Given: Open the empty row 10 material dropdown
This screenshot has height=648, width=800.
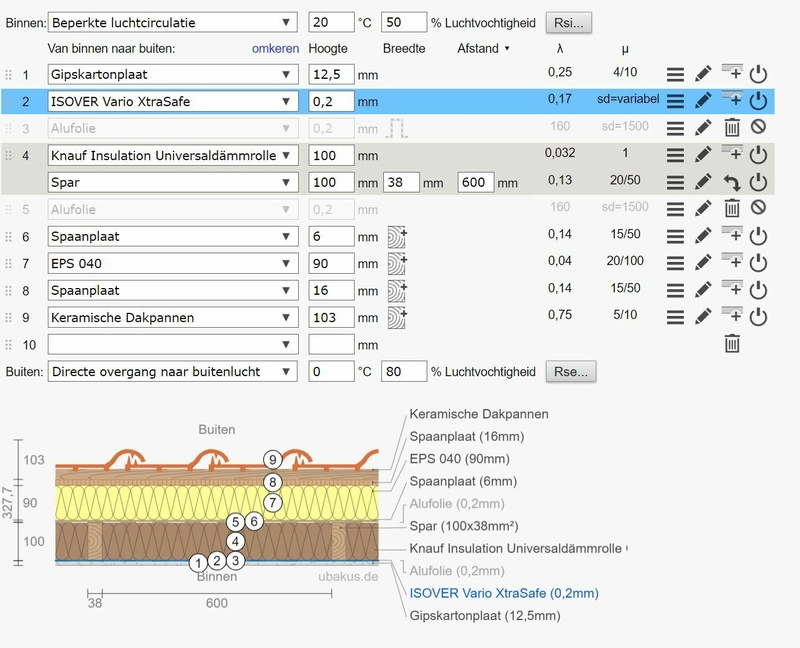Looking at the screenshot, I should point(172,345).
